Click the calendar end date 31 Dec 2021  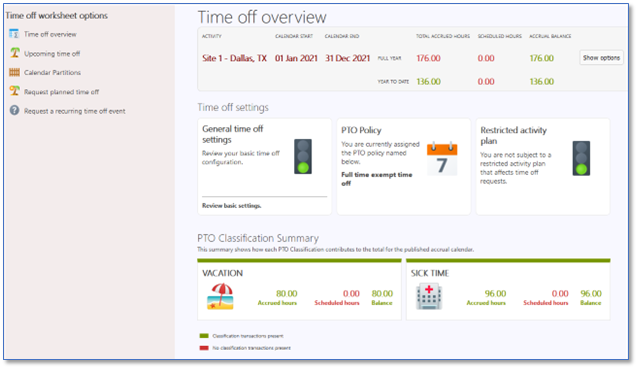coord(347,58)
